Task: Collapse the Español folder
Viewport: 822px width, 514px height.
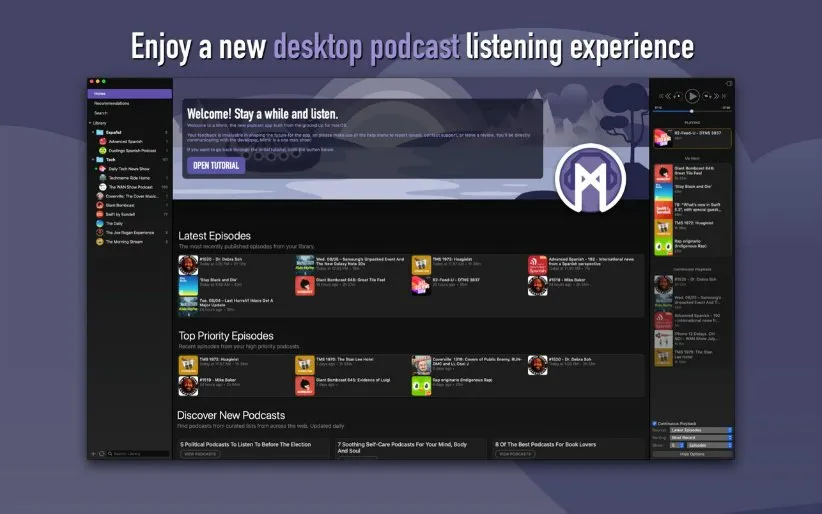Action: 93,132
